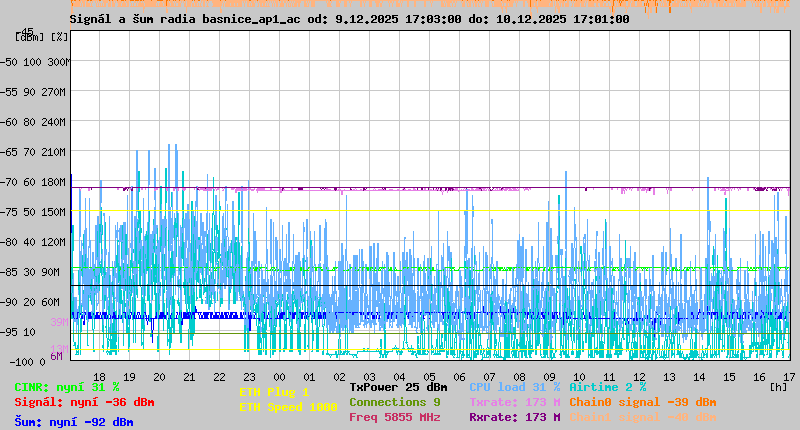Click the blue Šum legend entry
Viewport: 800px width, 430px height.
pos(73,422)
